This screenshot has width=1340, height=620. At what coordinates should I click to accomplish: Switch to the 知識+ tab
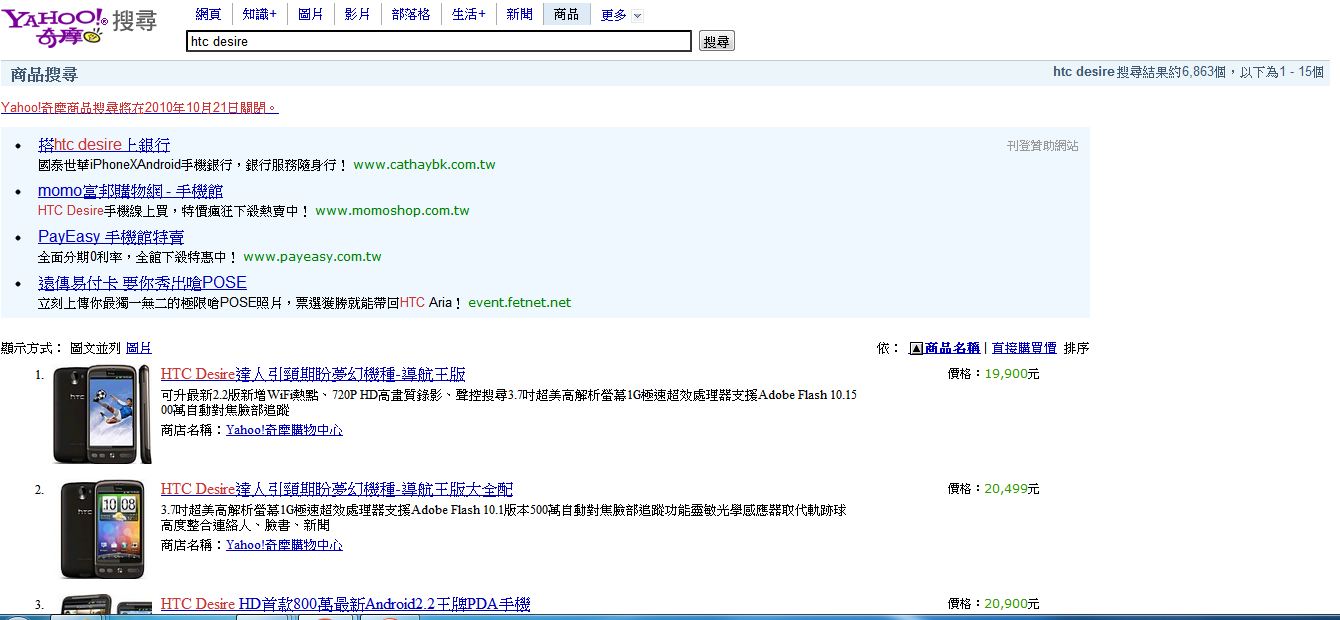click(259, 14)
